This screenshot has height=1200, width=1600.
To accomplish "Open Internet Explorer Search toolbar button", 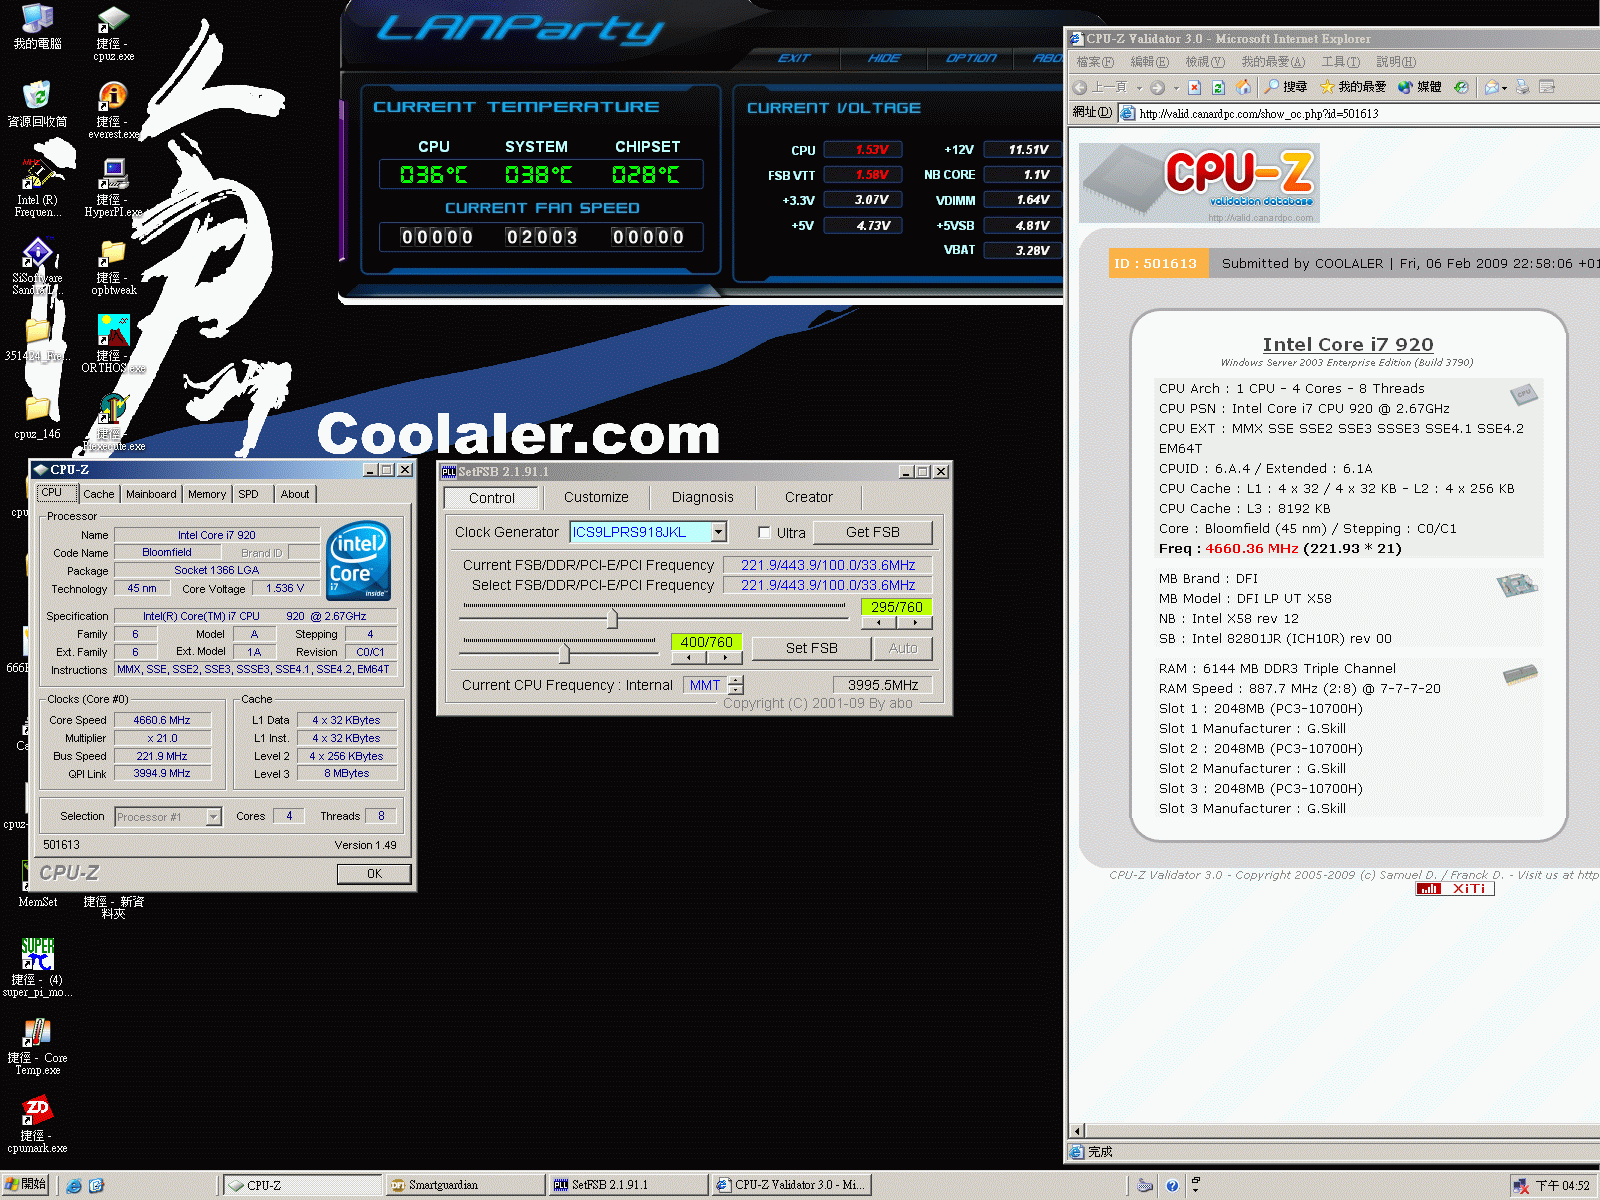I will [x=1286, y=87].
